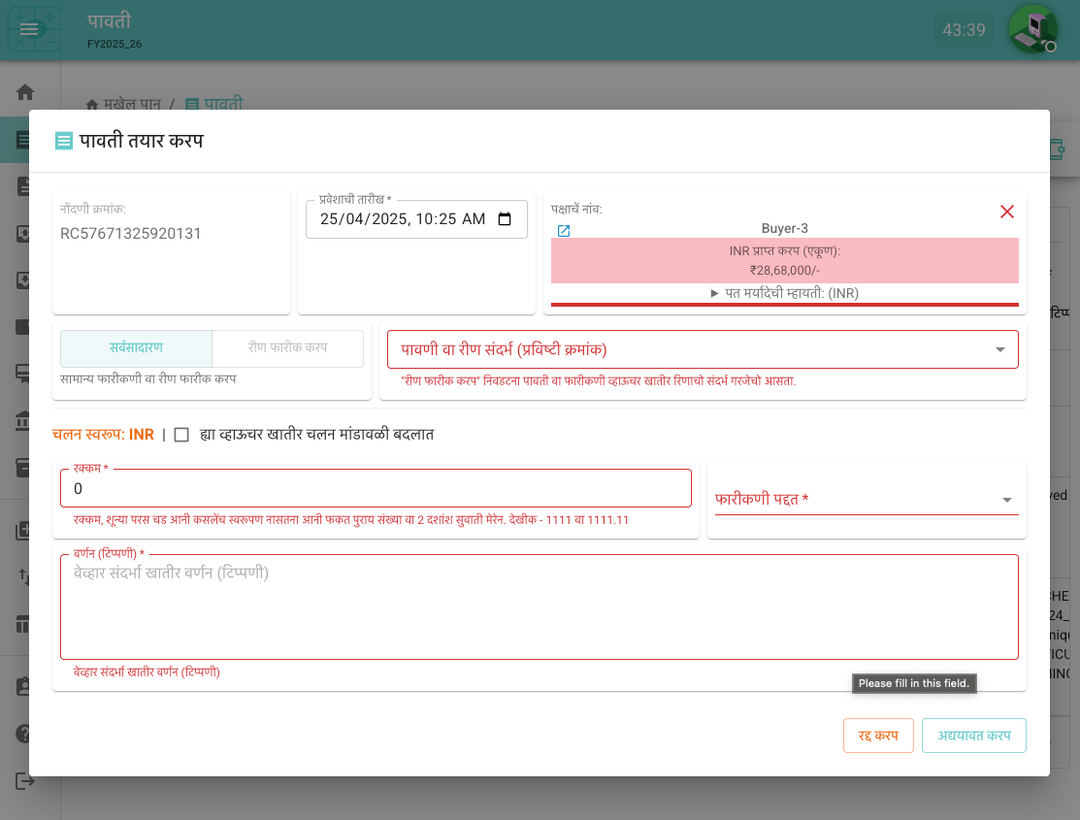1080x820 pixels.
Task: Select the रीण फारीक करप toggle option
Action: click(x=288, y=348)
